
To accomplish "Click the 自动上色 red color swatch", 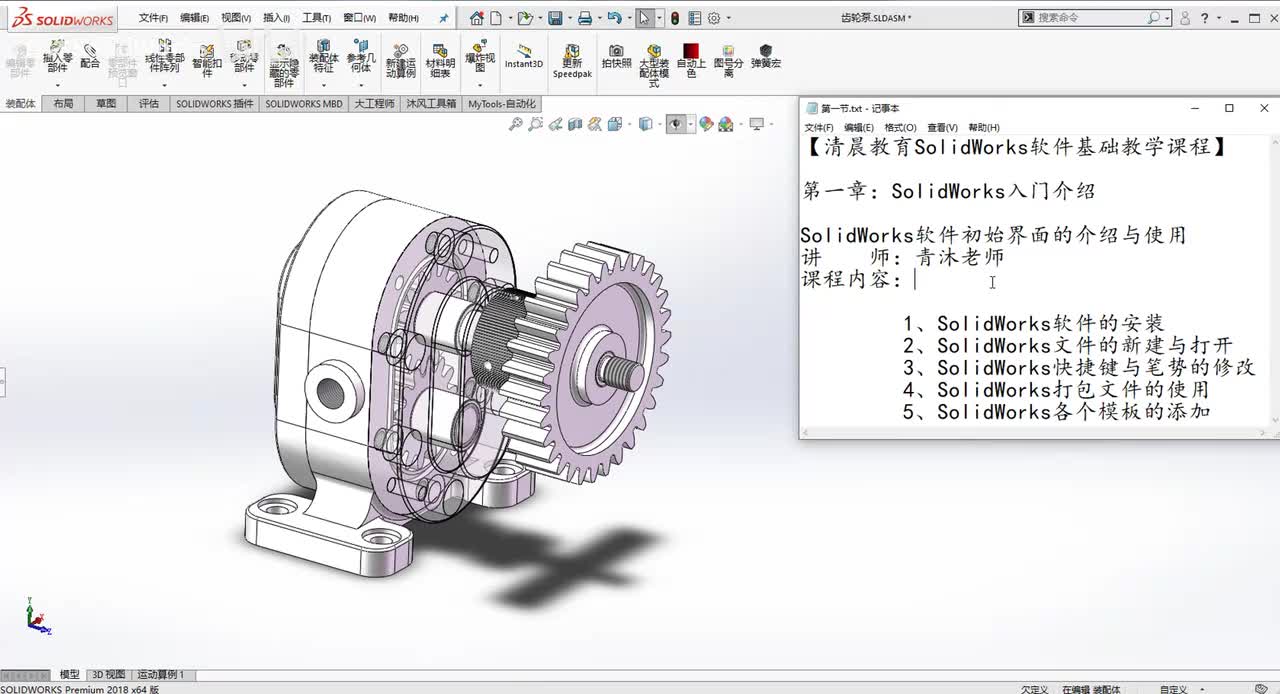I will [691, 52].
